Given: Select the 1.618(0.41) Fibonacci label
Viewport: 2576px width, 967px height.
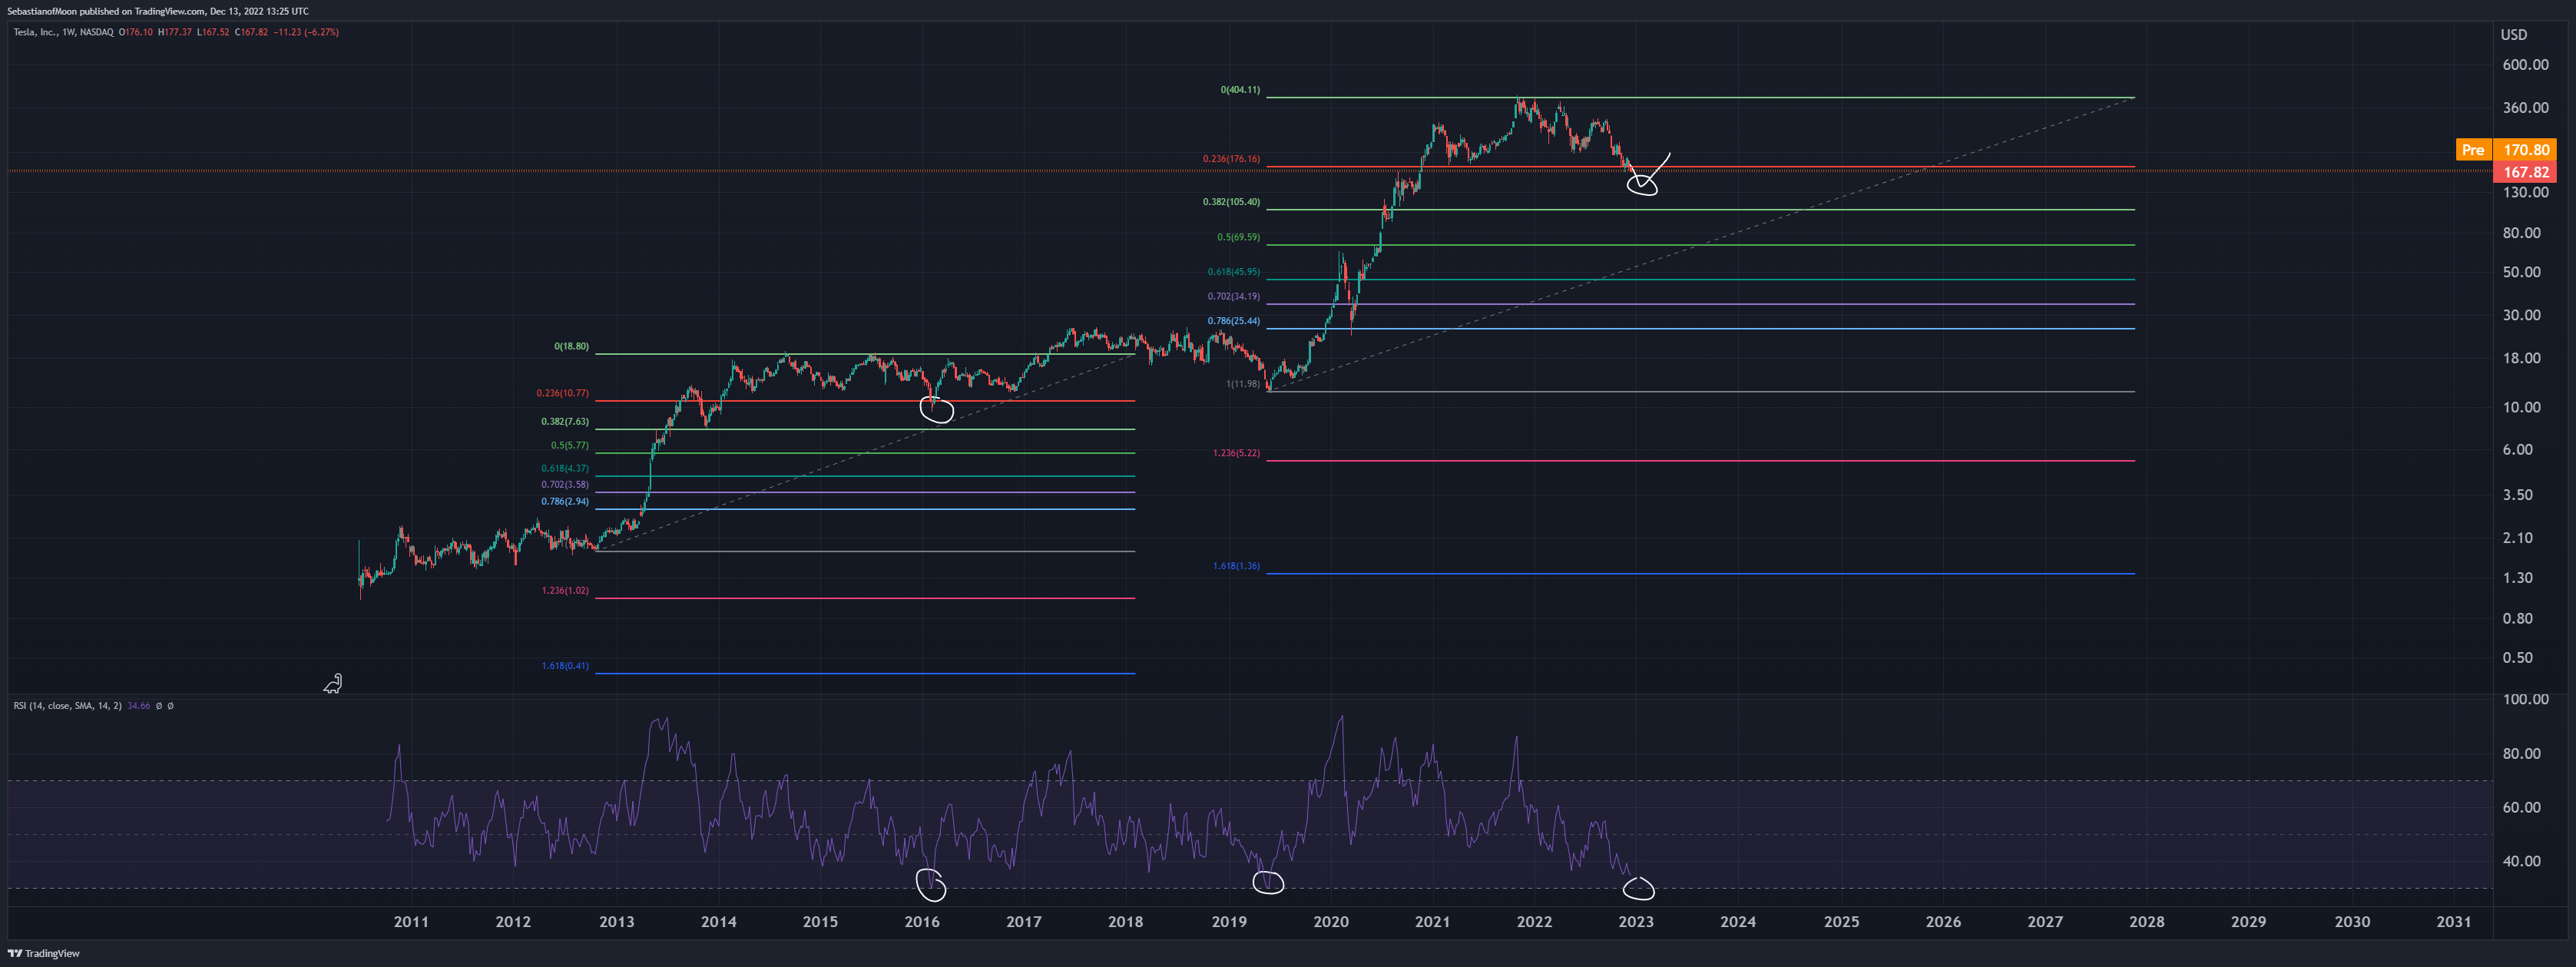Looking at the screenshot, I should [565, 666].
